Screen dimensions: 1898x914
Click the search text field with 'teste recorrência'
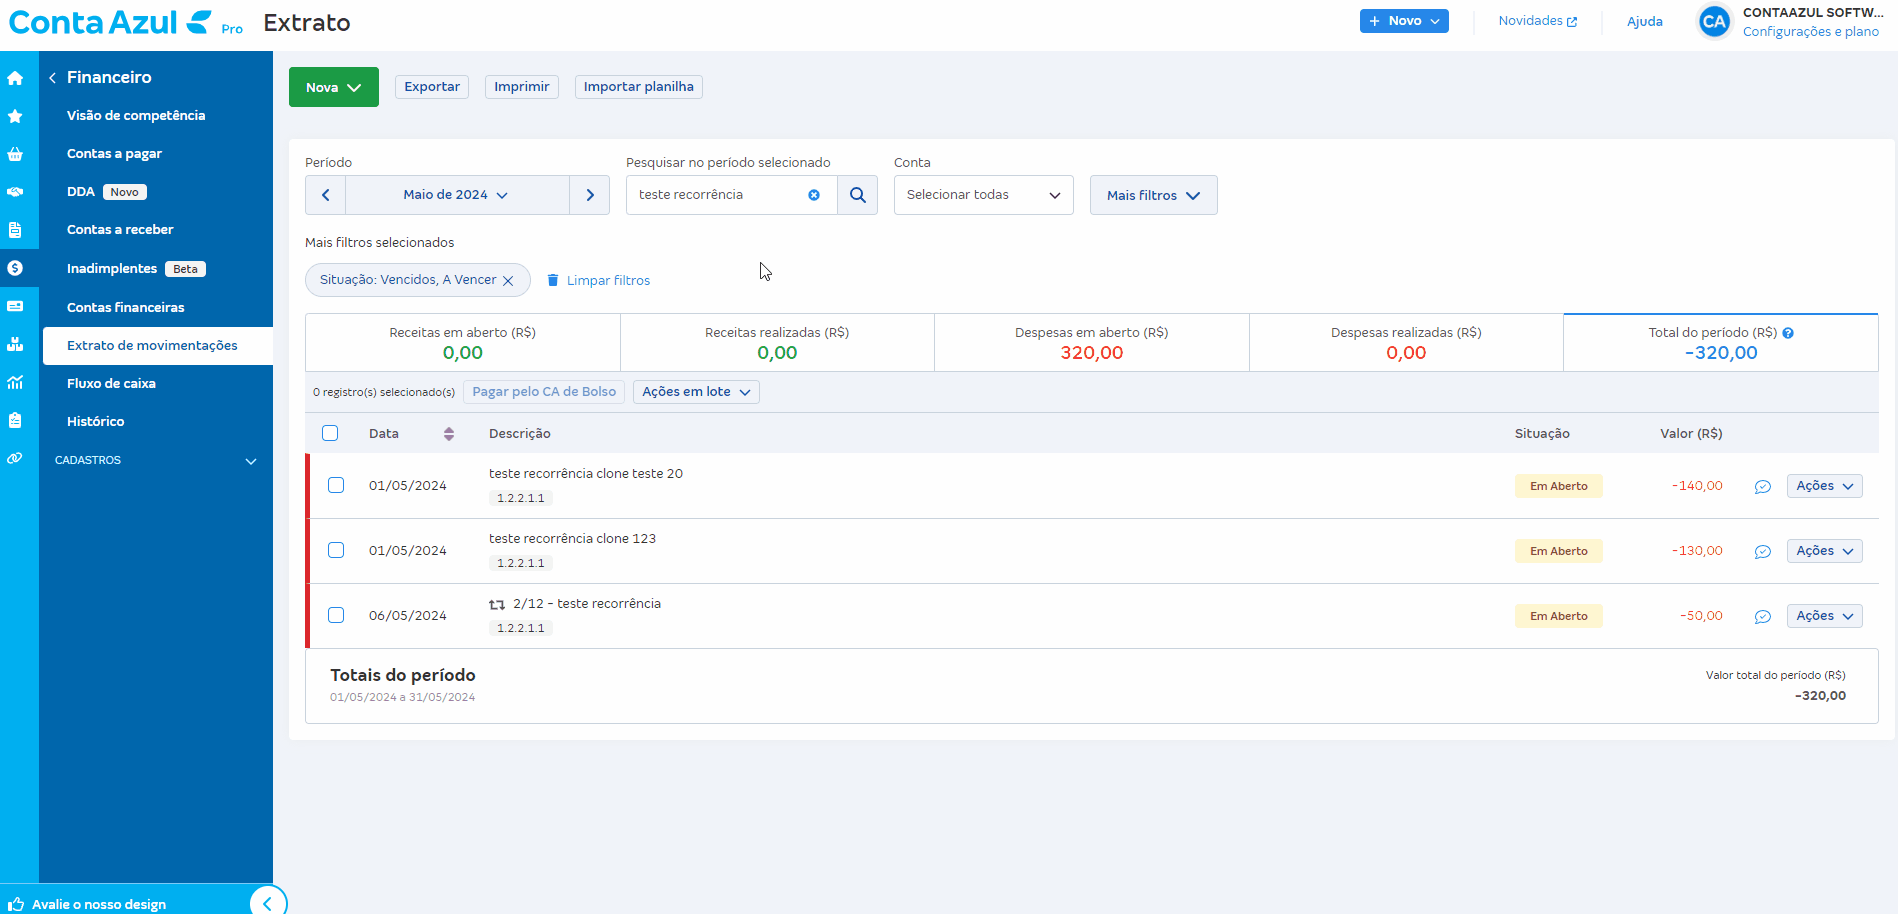[715, 195]
